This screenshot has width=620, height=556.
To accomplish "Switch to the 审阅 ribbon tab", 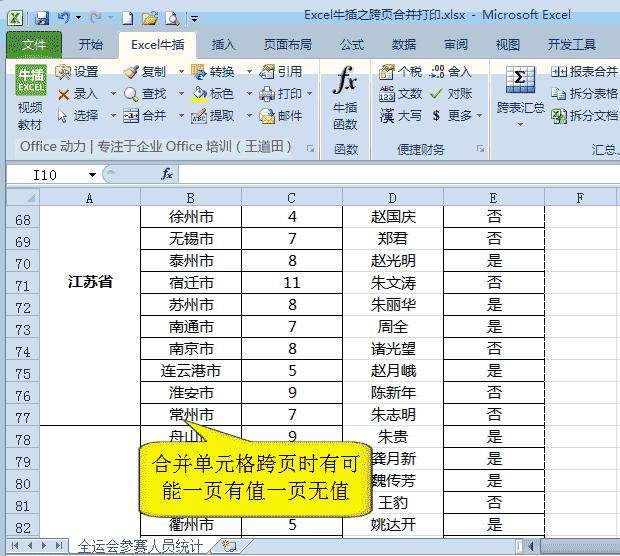I will pos(456,45).
